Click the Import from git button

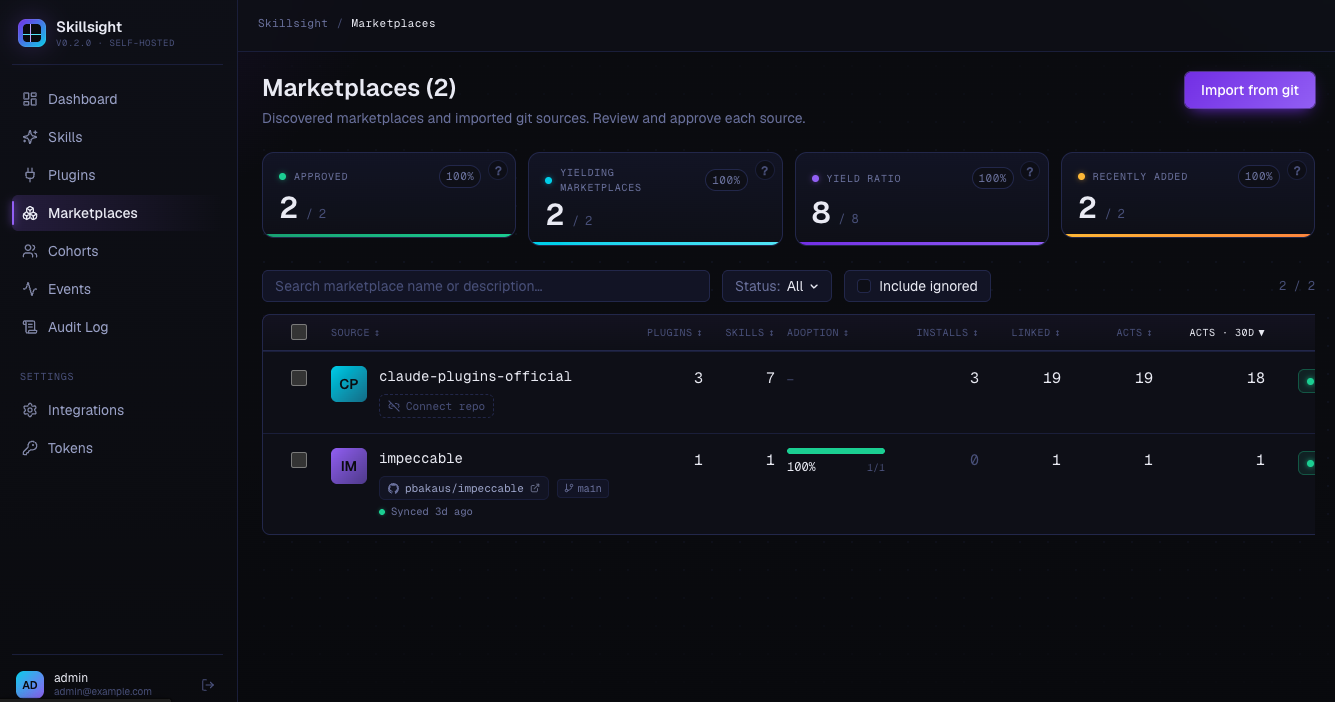pyautogui.click(x=1249, y=90)
